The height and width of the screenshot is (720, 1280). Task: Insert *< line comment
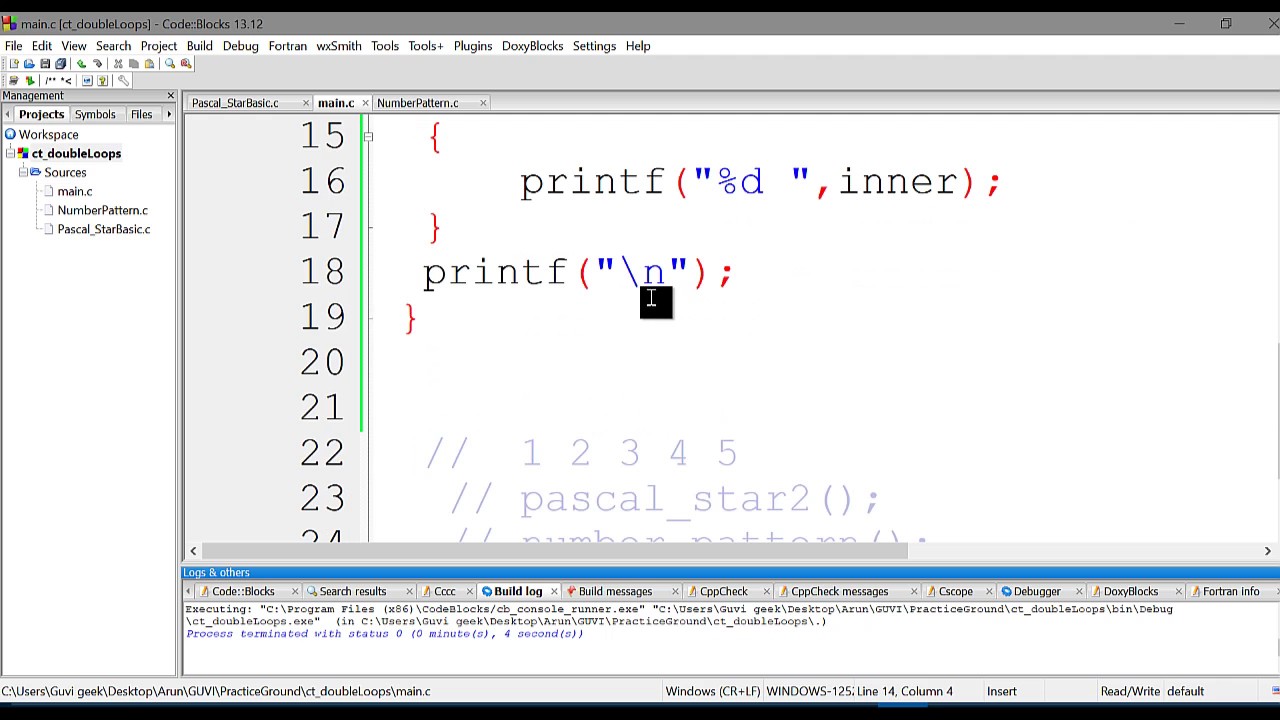[x=66, y=80]
